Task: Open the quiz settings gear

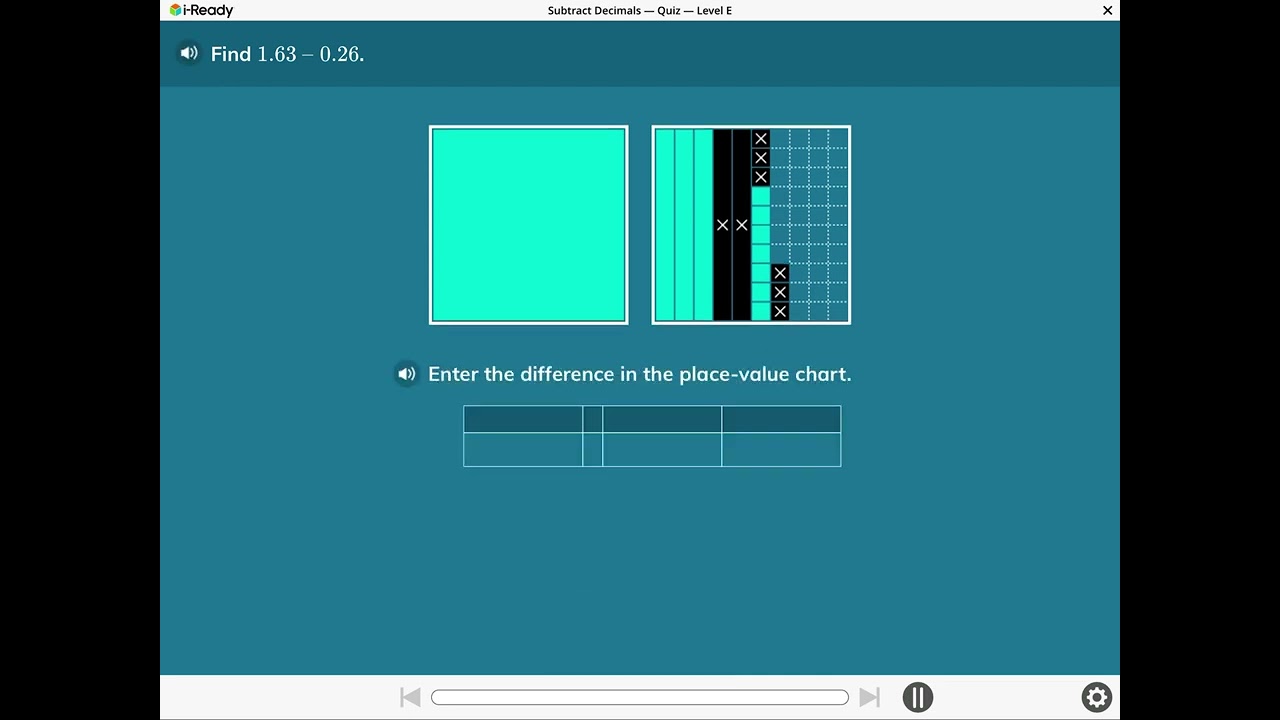Action: pyautogui.click(x=1096, y=697)
